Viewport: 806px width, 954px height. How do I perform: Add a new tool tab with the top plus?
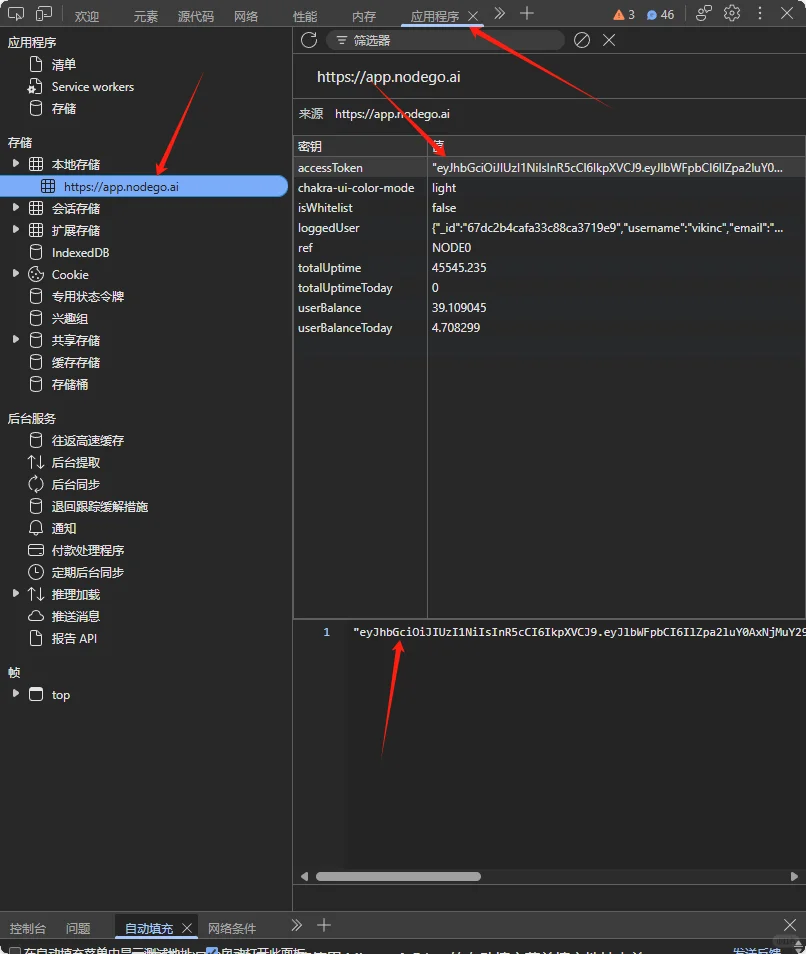click(527, 13)
